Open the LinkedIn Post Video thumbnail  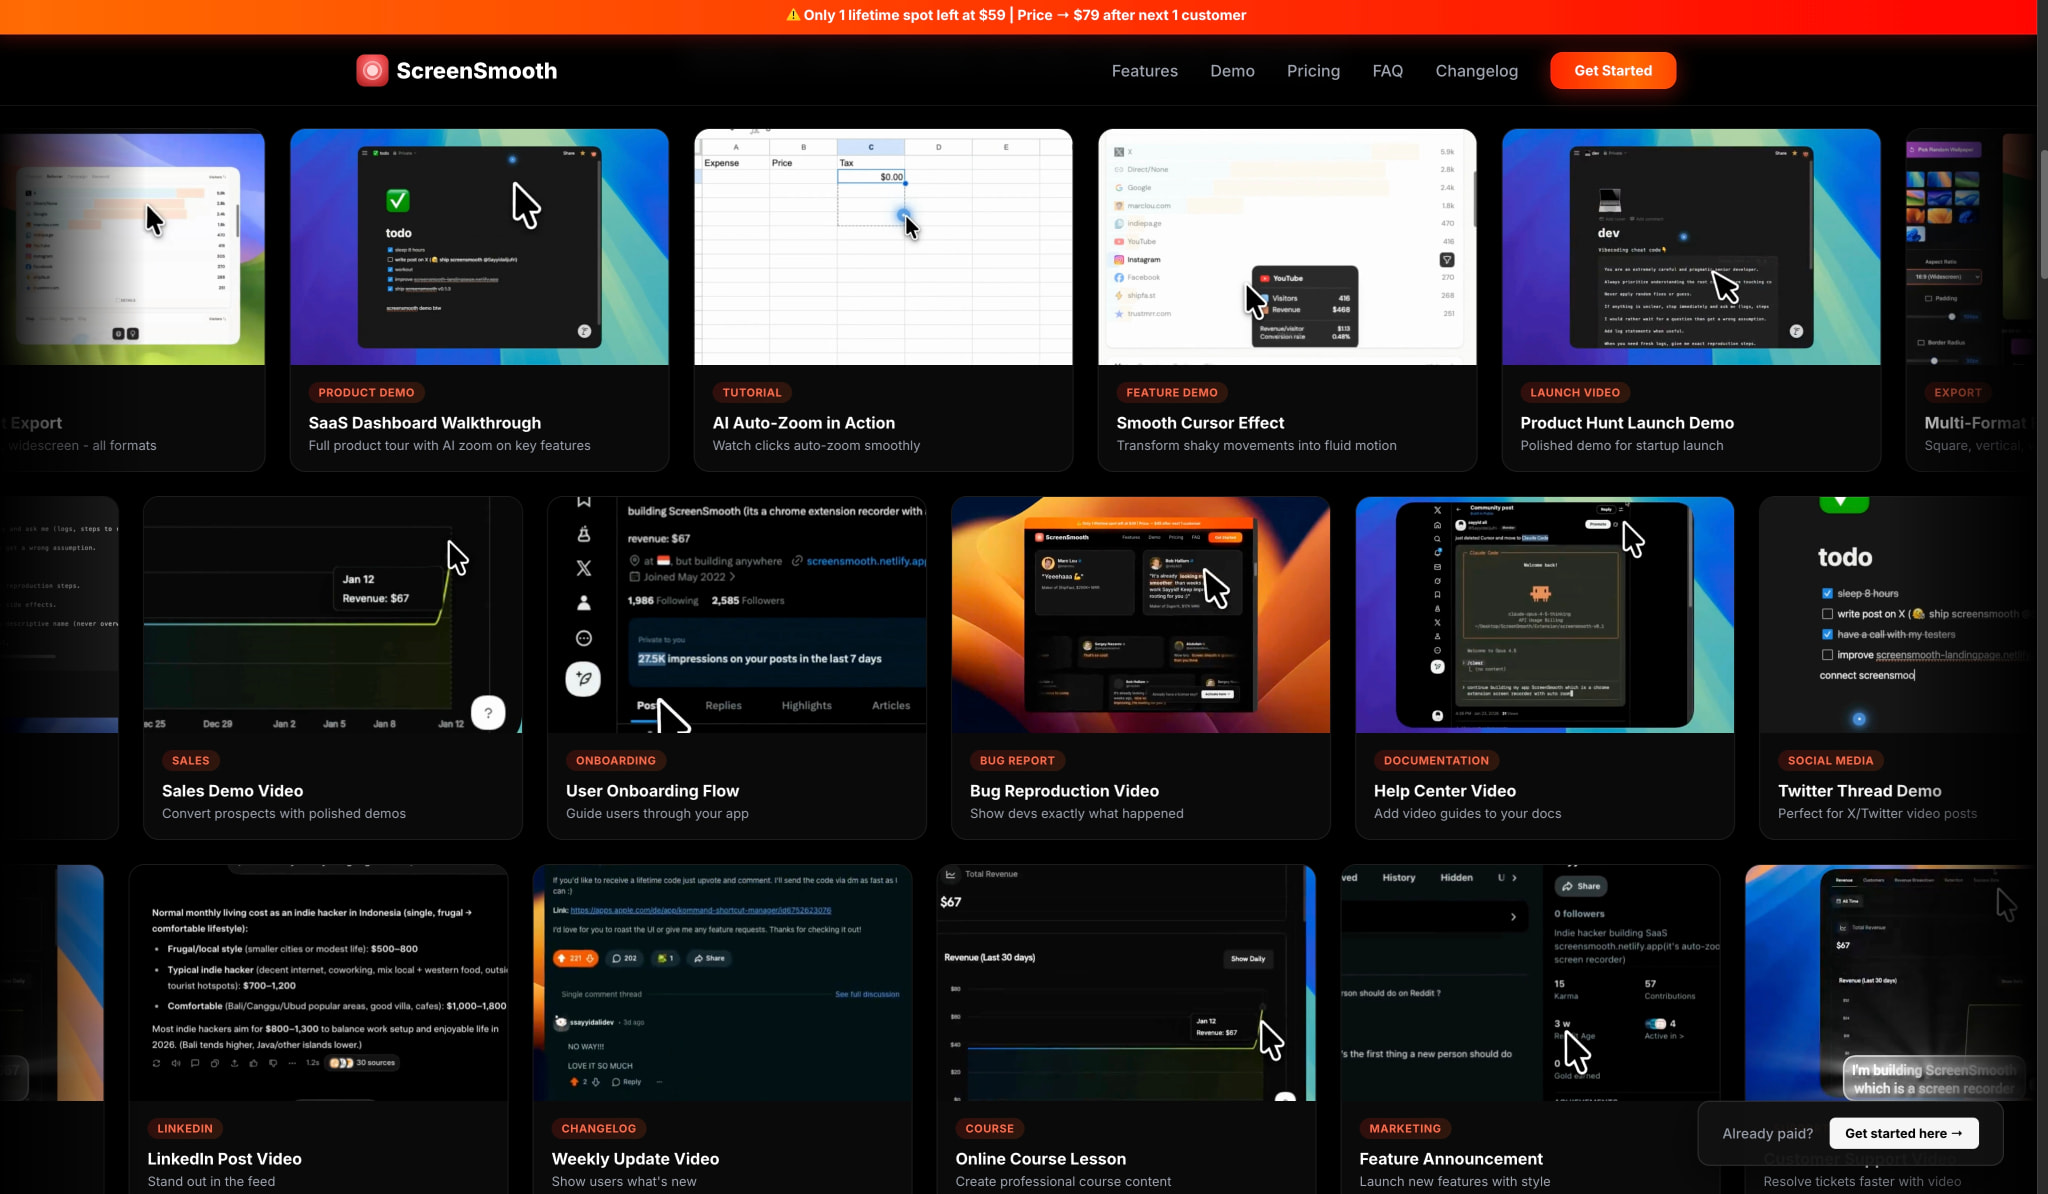(x=318, y=983)
